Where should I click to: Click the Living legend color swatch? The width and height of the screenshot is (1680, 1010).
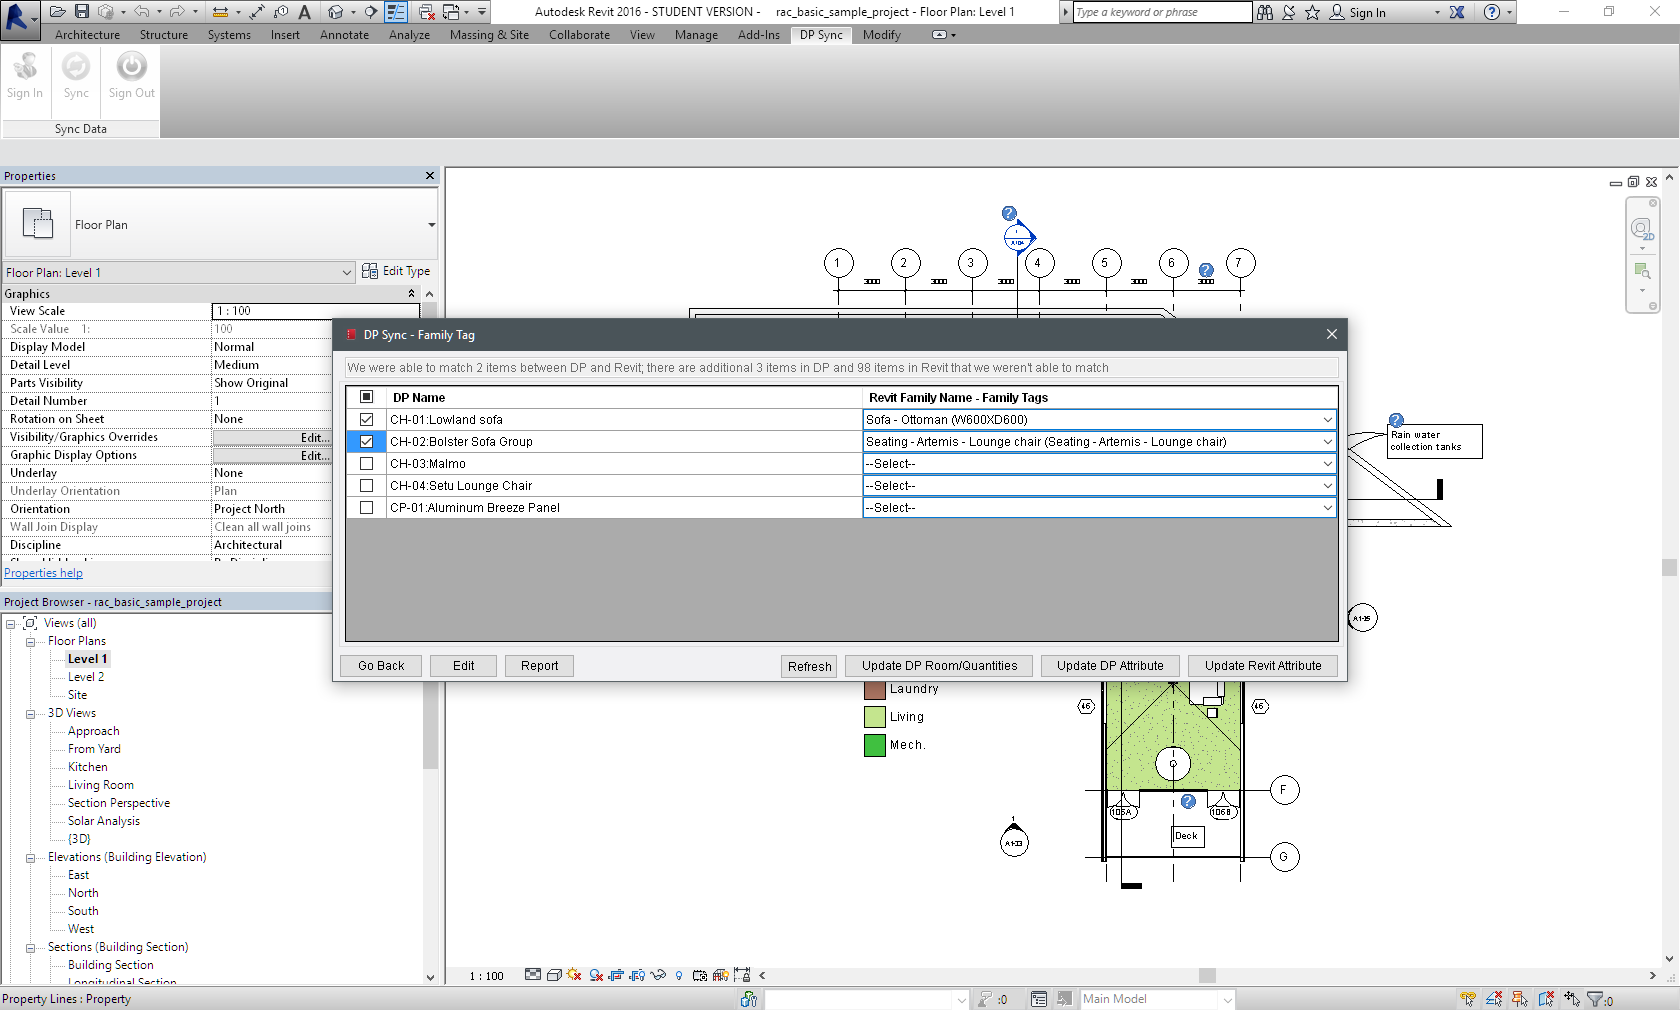pos(875,717)
